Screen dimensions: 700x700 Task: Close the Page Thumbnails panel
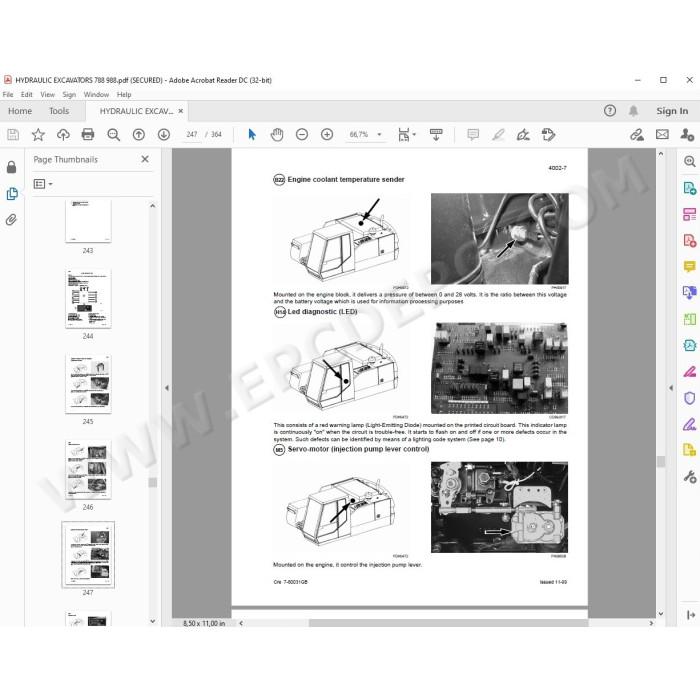145,159
